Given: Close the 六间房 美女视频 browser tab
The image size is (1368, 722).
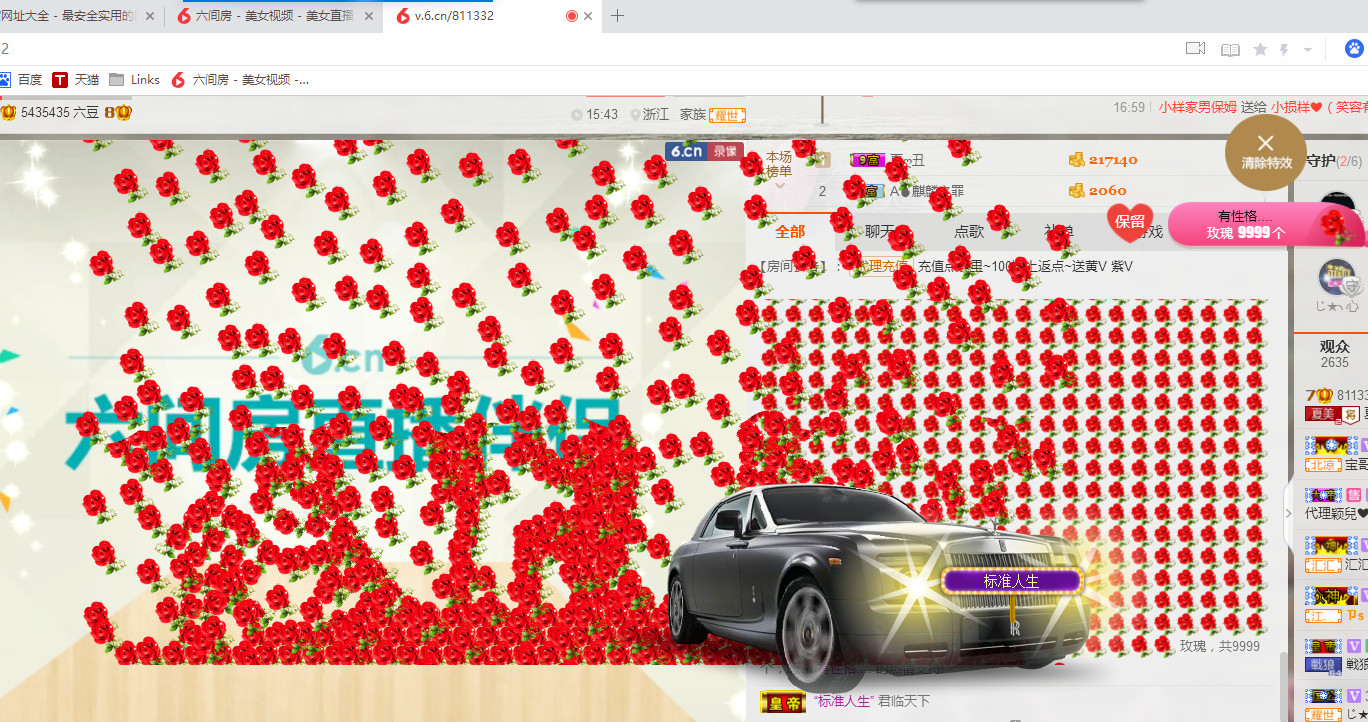Looking at the screenshot, I should (368, 16).
